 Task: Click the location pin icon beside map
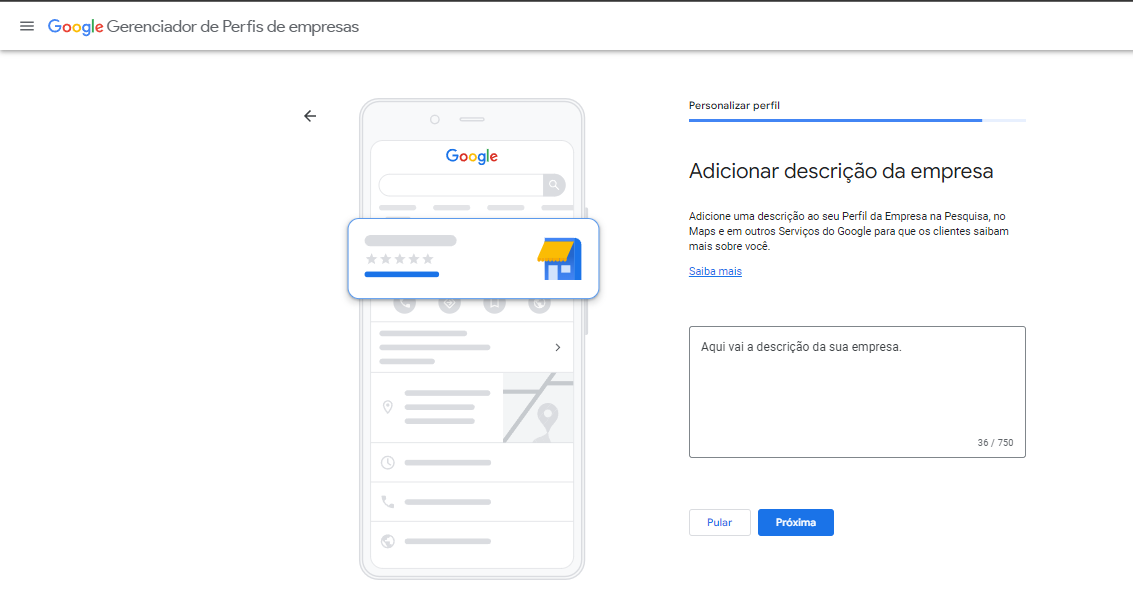click(388, 407)
